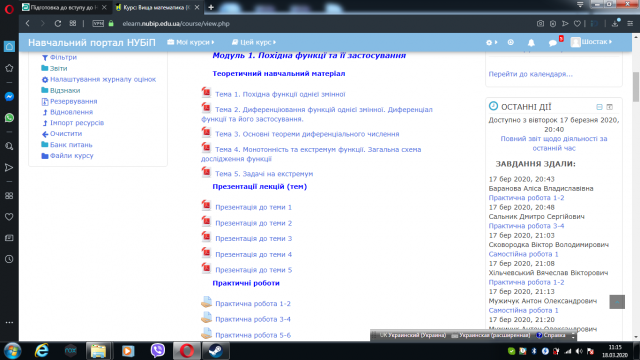Open Windows Start button

(13, 351)
